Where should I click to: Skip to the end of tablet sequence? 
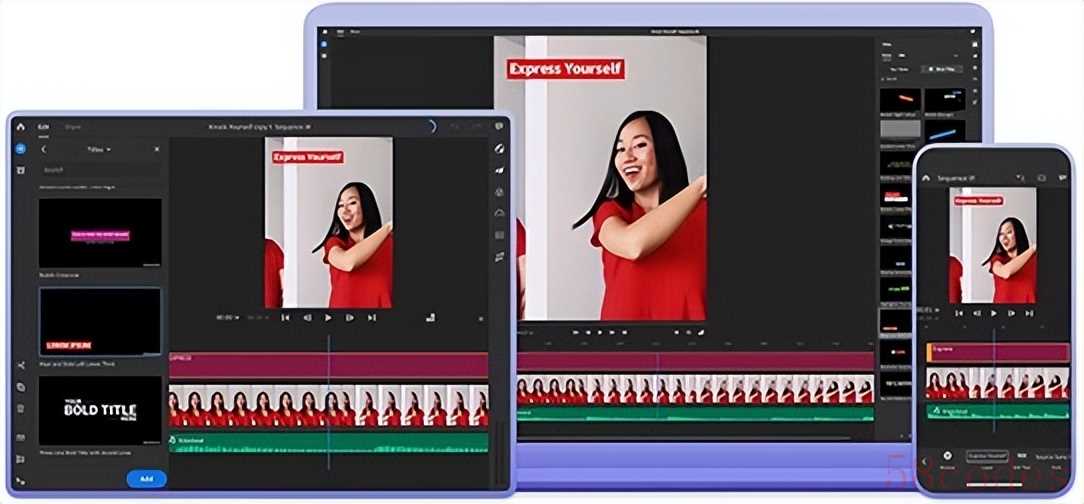[x=372, y=318]
